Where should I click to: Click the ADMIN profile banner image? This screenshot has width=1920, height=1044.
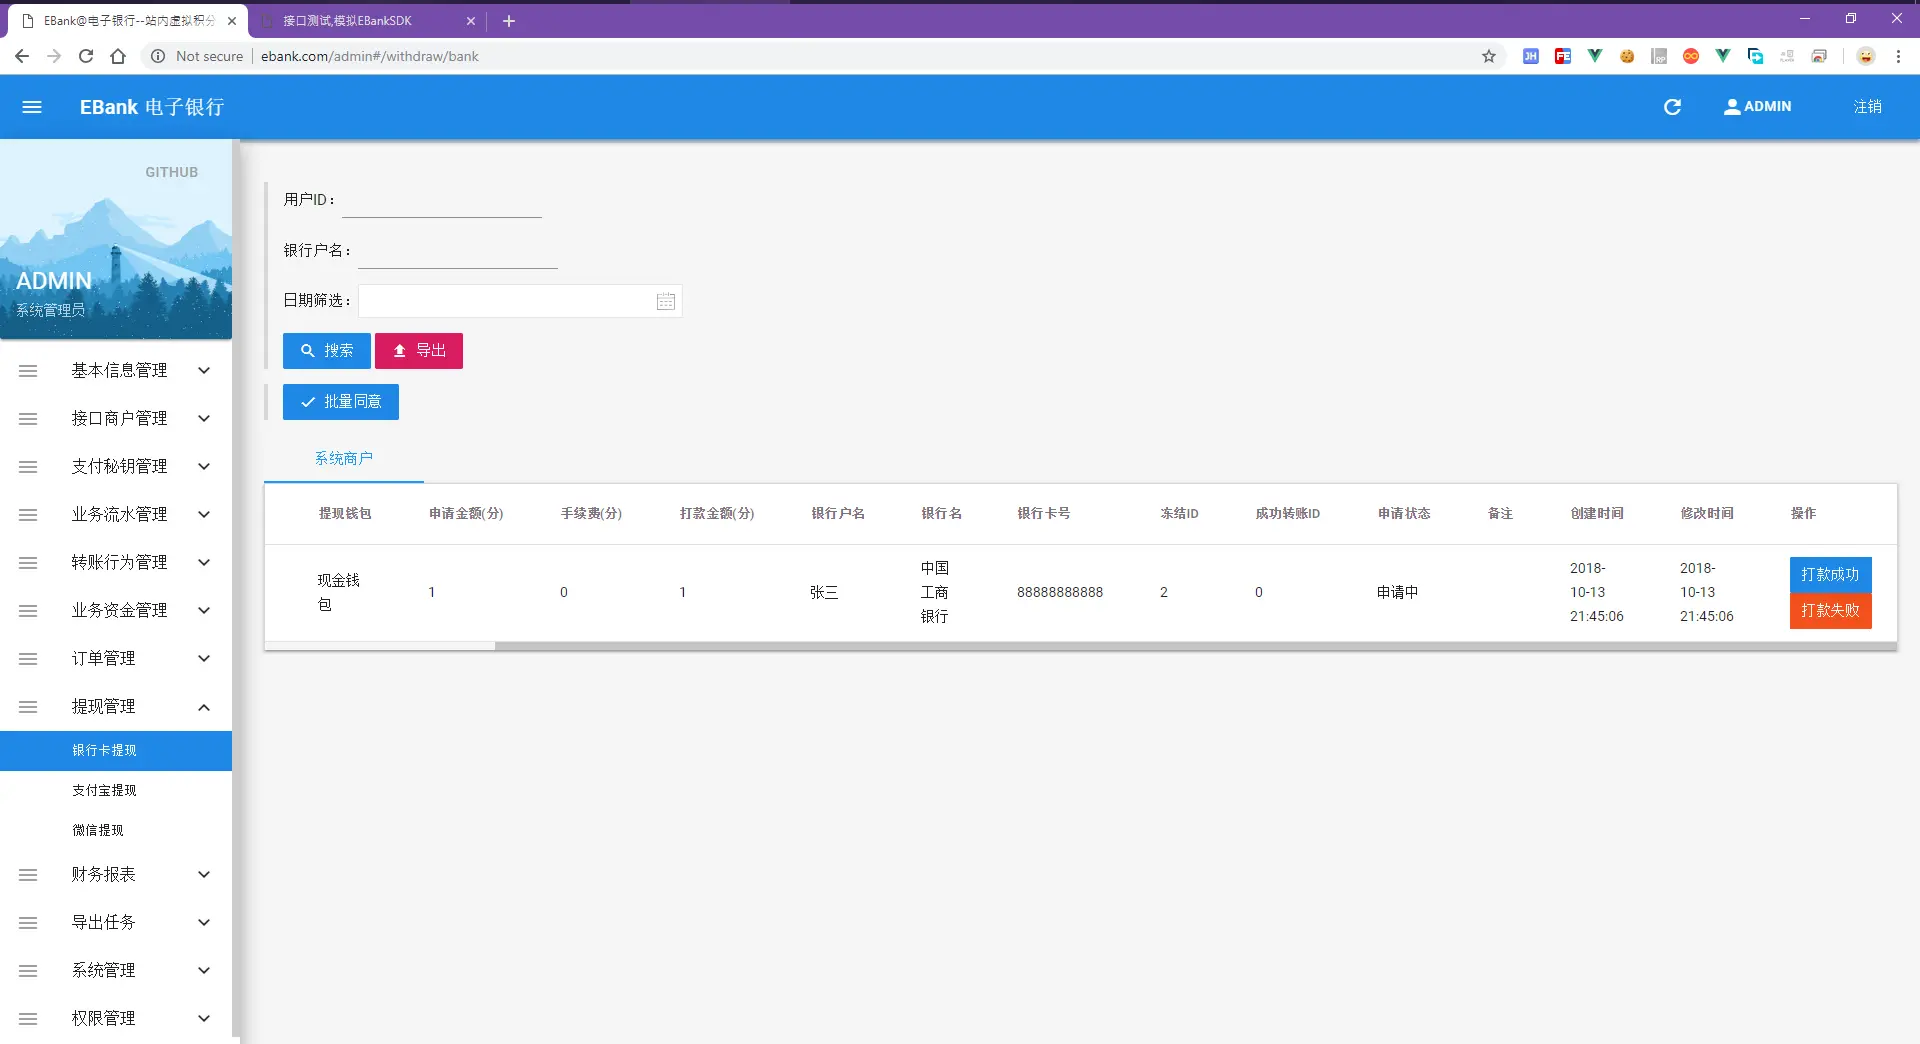(x=116, y=240)
